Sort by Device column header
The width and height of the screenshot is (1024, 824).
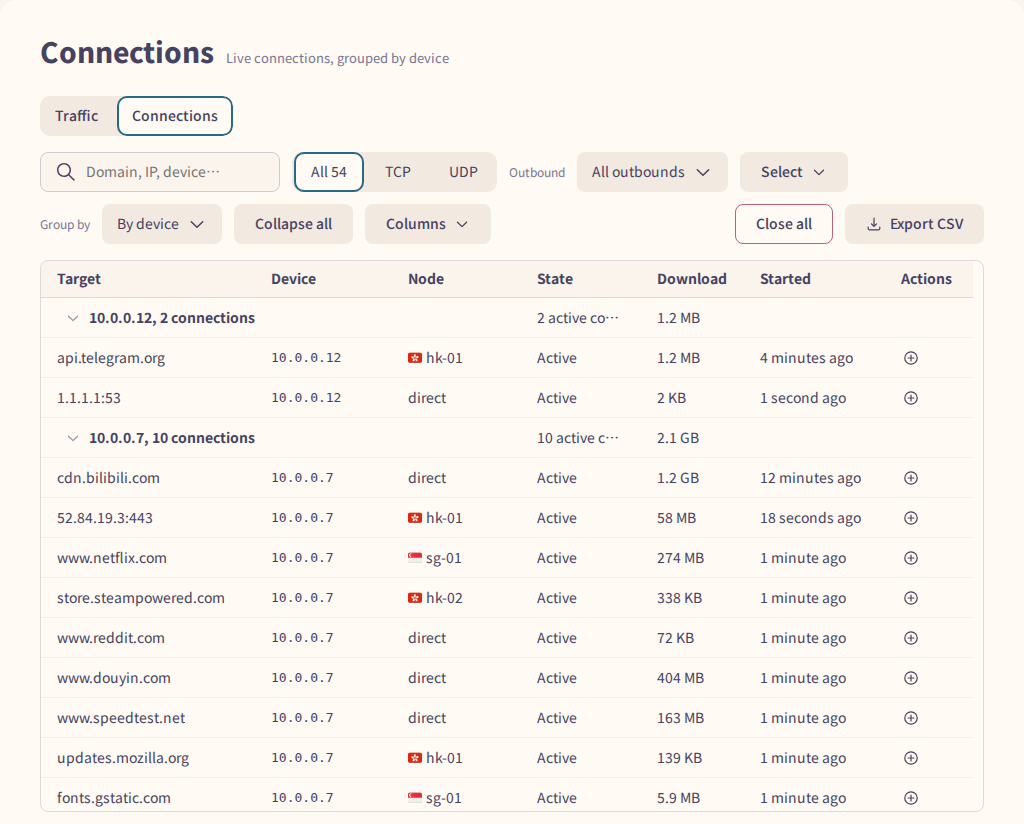[x=294, y=279]
